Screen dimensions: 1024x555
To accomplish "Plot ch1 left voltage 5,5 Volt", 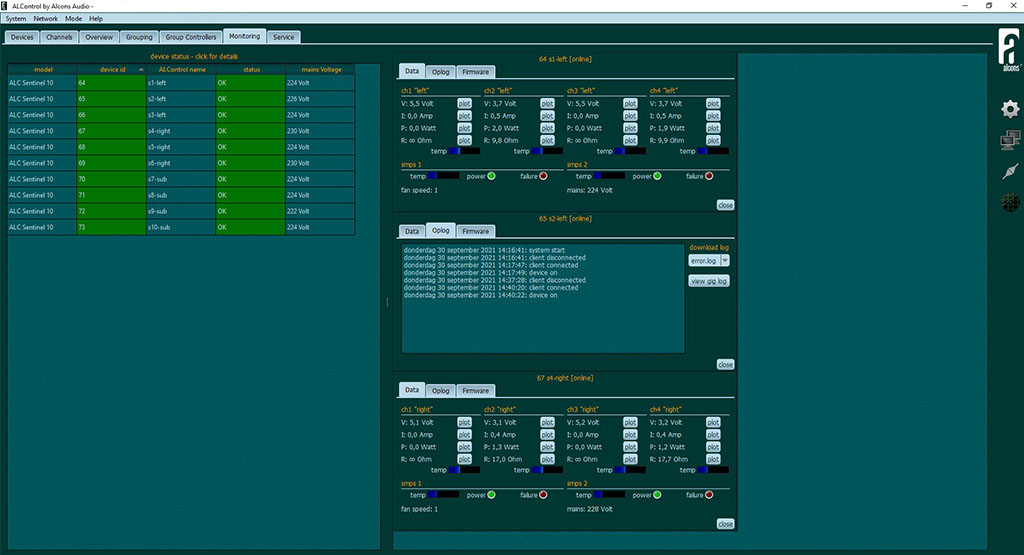I will click(464, 103).
